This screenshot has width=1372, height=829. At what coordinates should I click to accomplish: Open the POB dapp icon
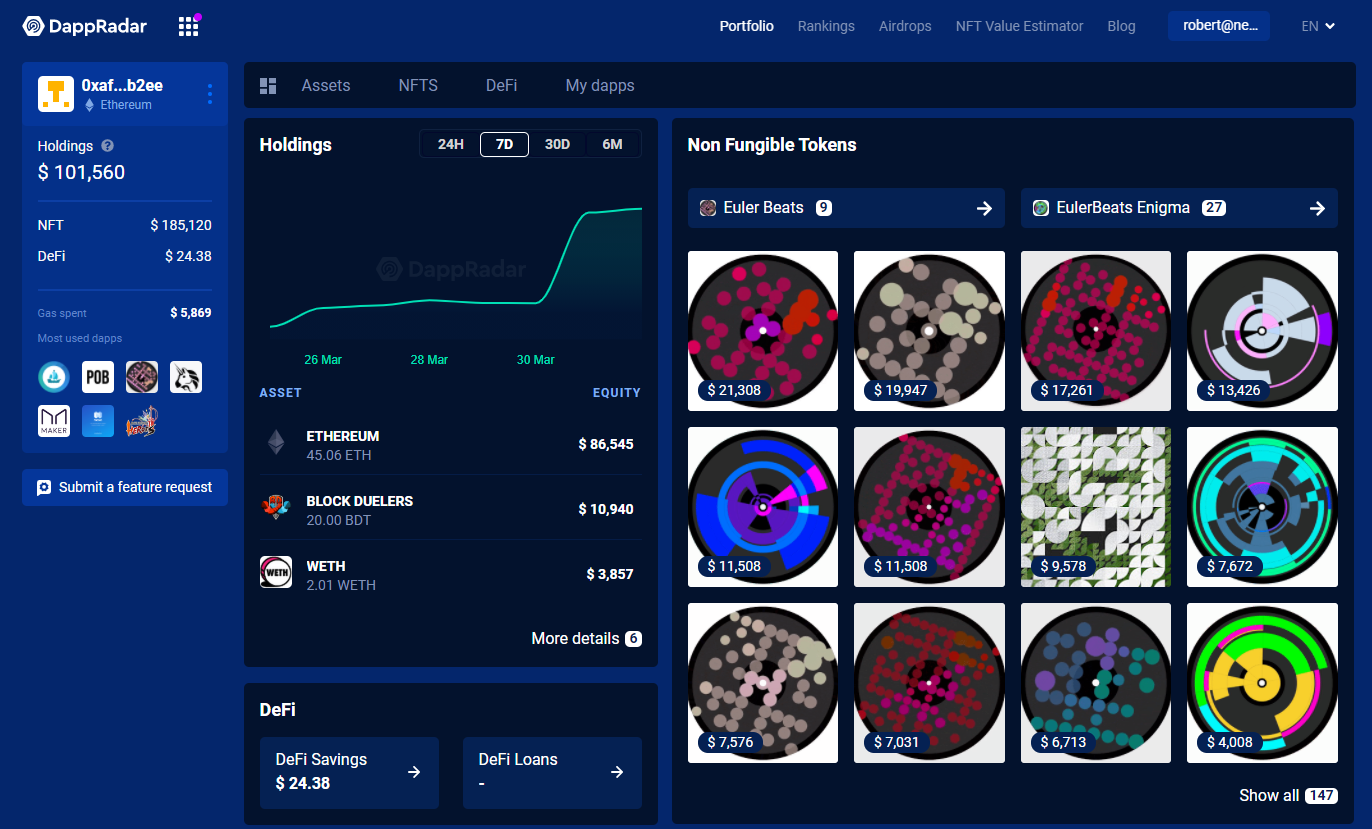[x=98, y=377]
